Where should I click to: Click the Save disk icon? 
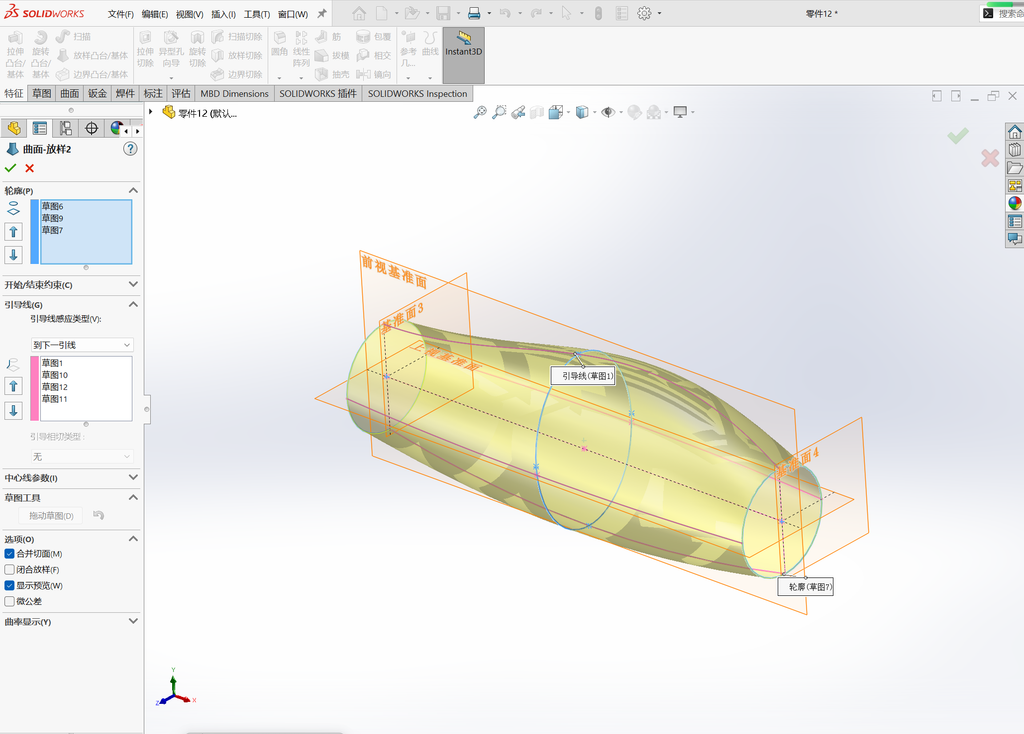coord(443,13)
